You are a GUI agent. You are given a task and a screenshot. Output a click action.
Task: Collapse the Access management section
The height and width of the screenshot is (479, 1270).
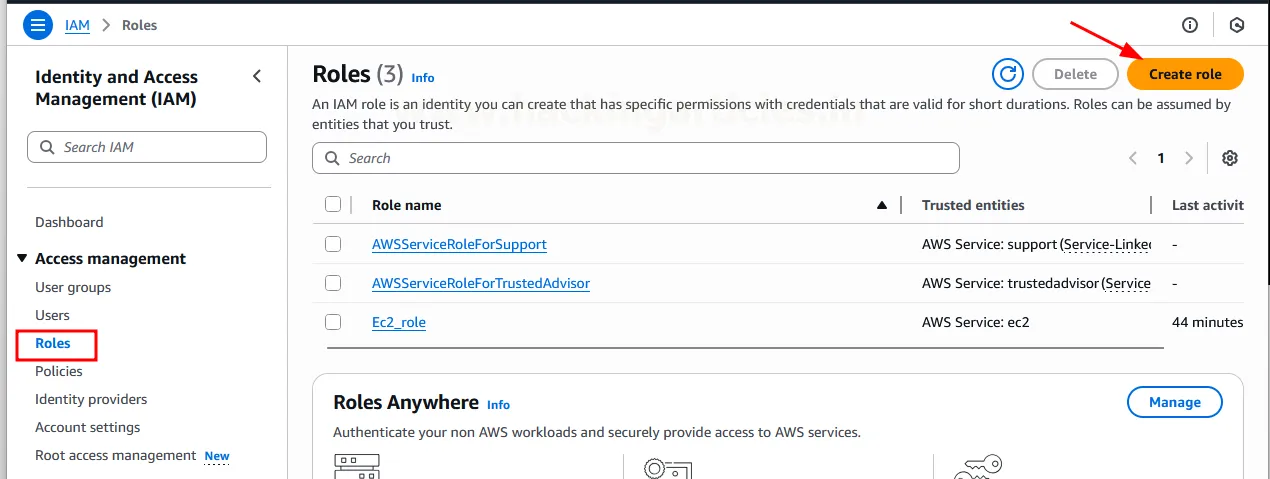coord(23,258)
